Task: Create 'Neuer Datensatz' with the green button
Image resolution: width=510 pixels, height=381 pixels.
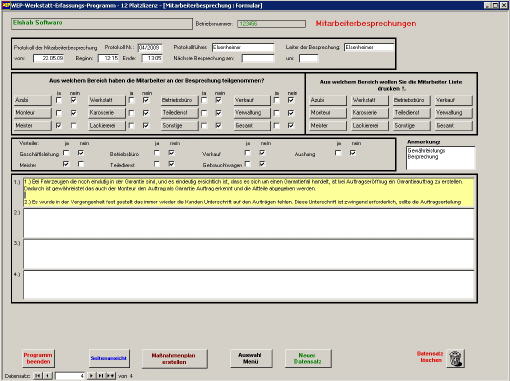Action: 308,358
